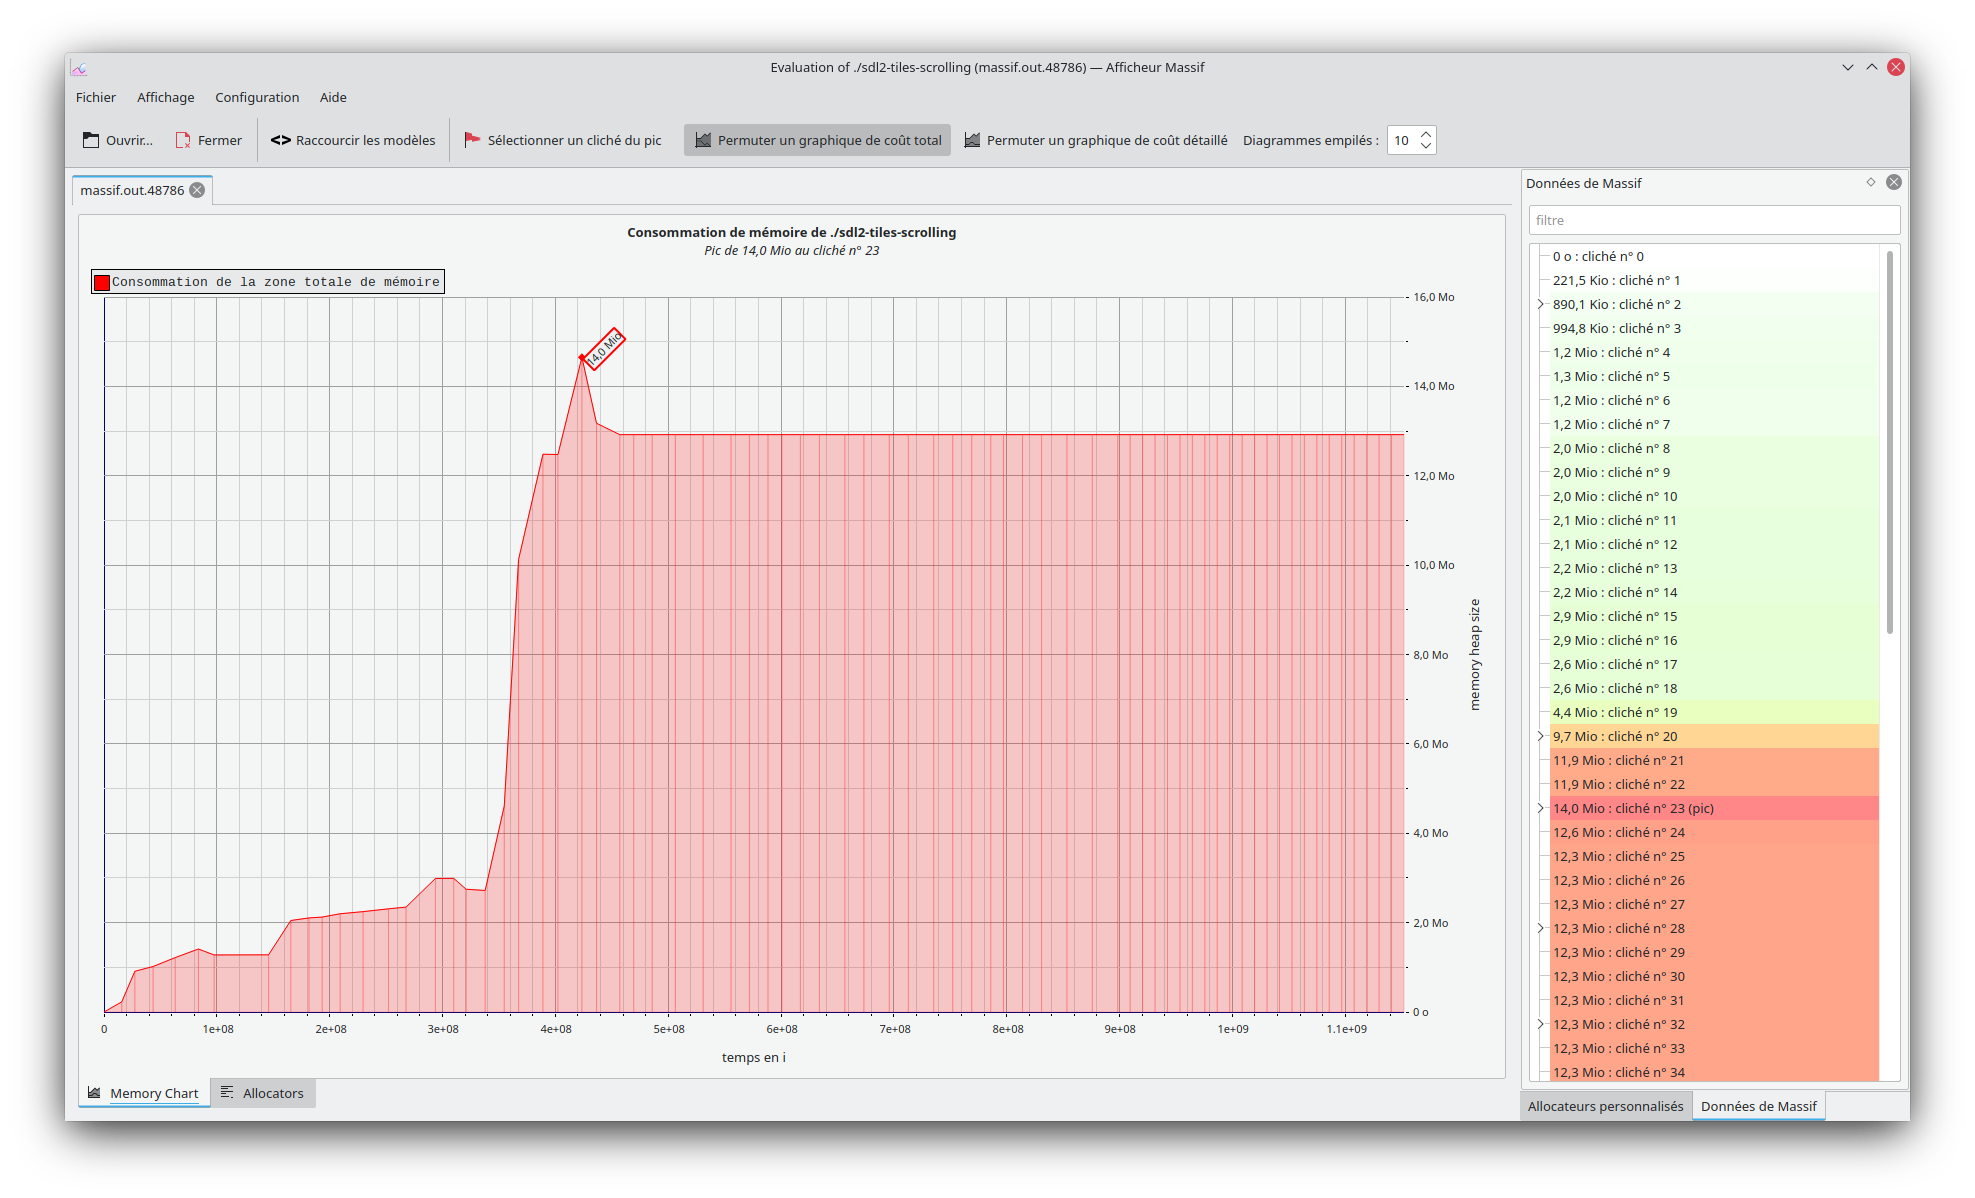1975x1198 pixels.
Task: Open Allocateurs personnalisés panel tab
Action: tap(1605, 1106)
